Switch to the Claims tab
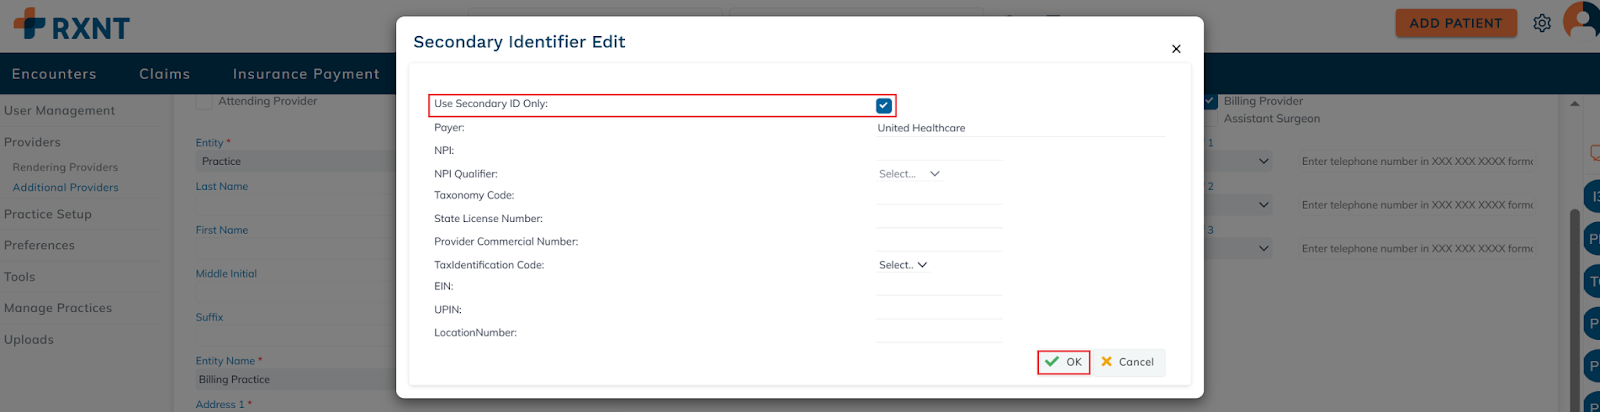 165,74
